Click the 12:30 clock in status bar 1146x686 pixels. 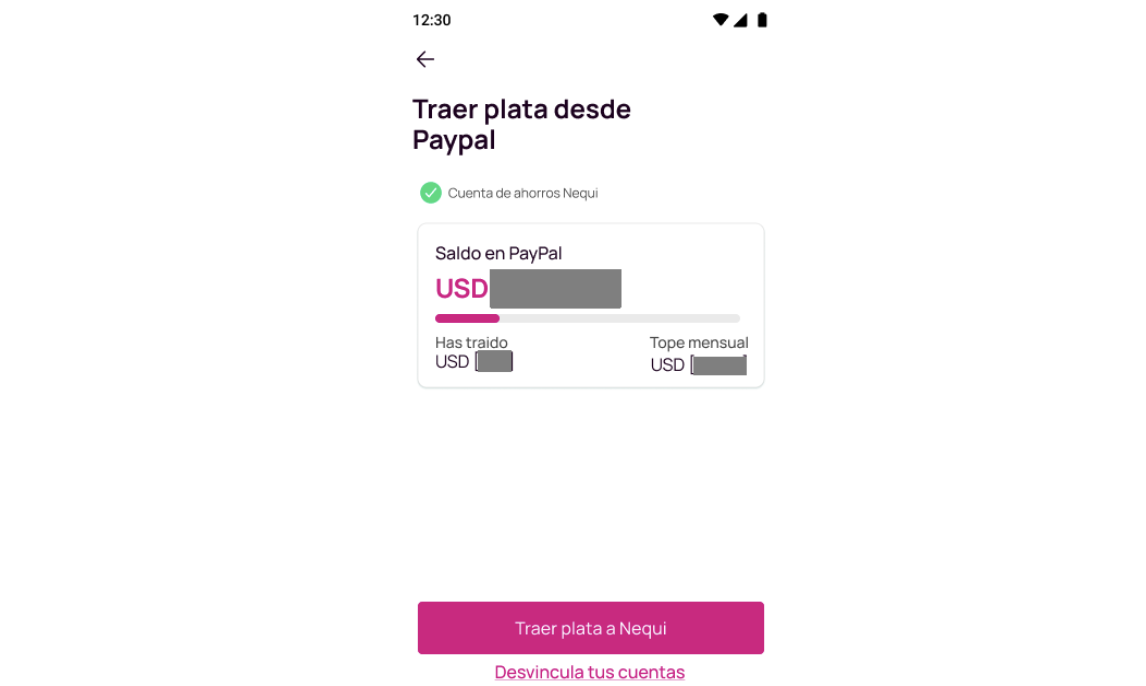[432, 20]
